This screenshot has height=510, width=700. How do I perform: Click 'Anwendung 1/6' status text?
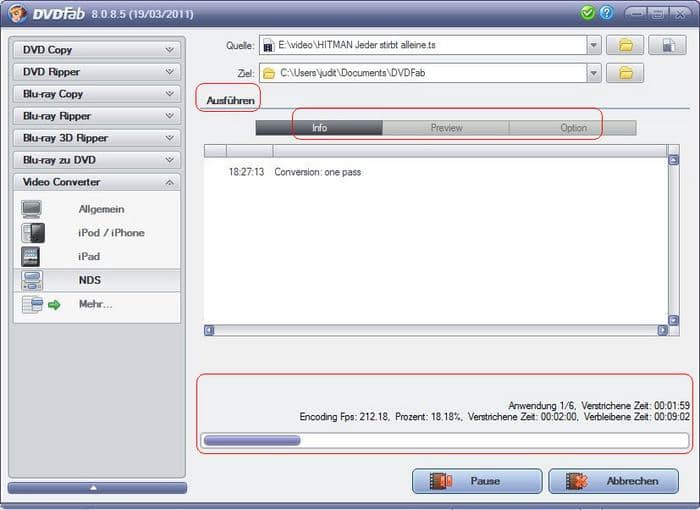(542, 405)
